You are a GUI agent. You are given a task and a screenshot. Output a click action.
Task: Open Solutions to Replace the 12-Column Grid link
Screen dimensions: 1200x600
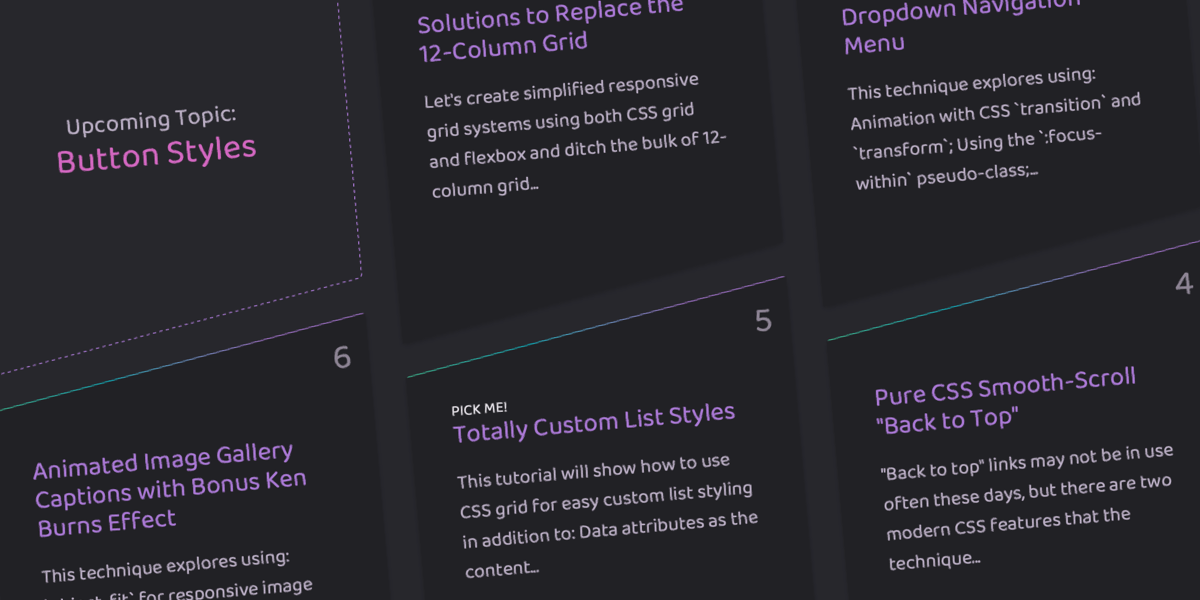pyautogui.click(x=551, y=29)
